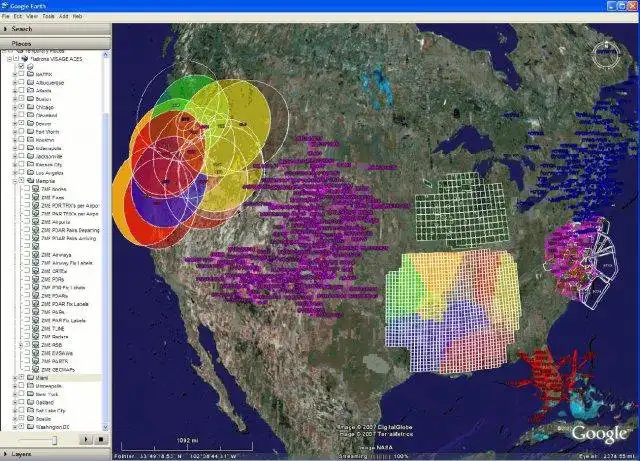This screenshot has width=640, height=461.
Task: Click the Minneapolis folder icon
Action: 31,386
